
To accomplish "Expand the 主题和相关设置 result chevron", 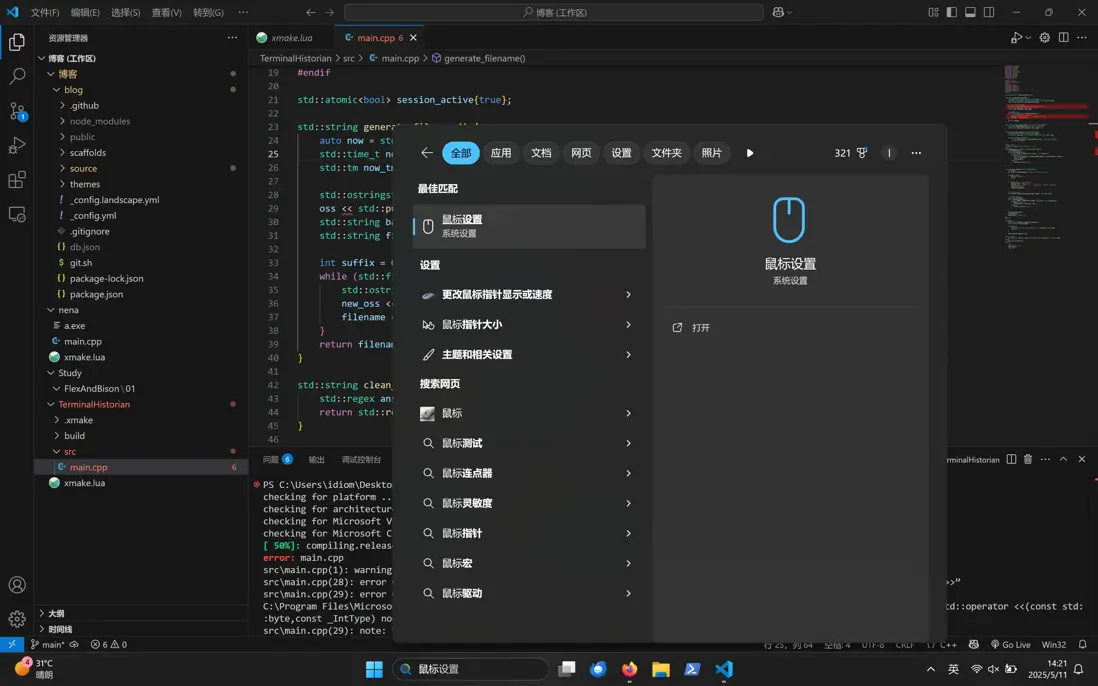I will 628,355.
